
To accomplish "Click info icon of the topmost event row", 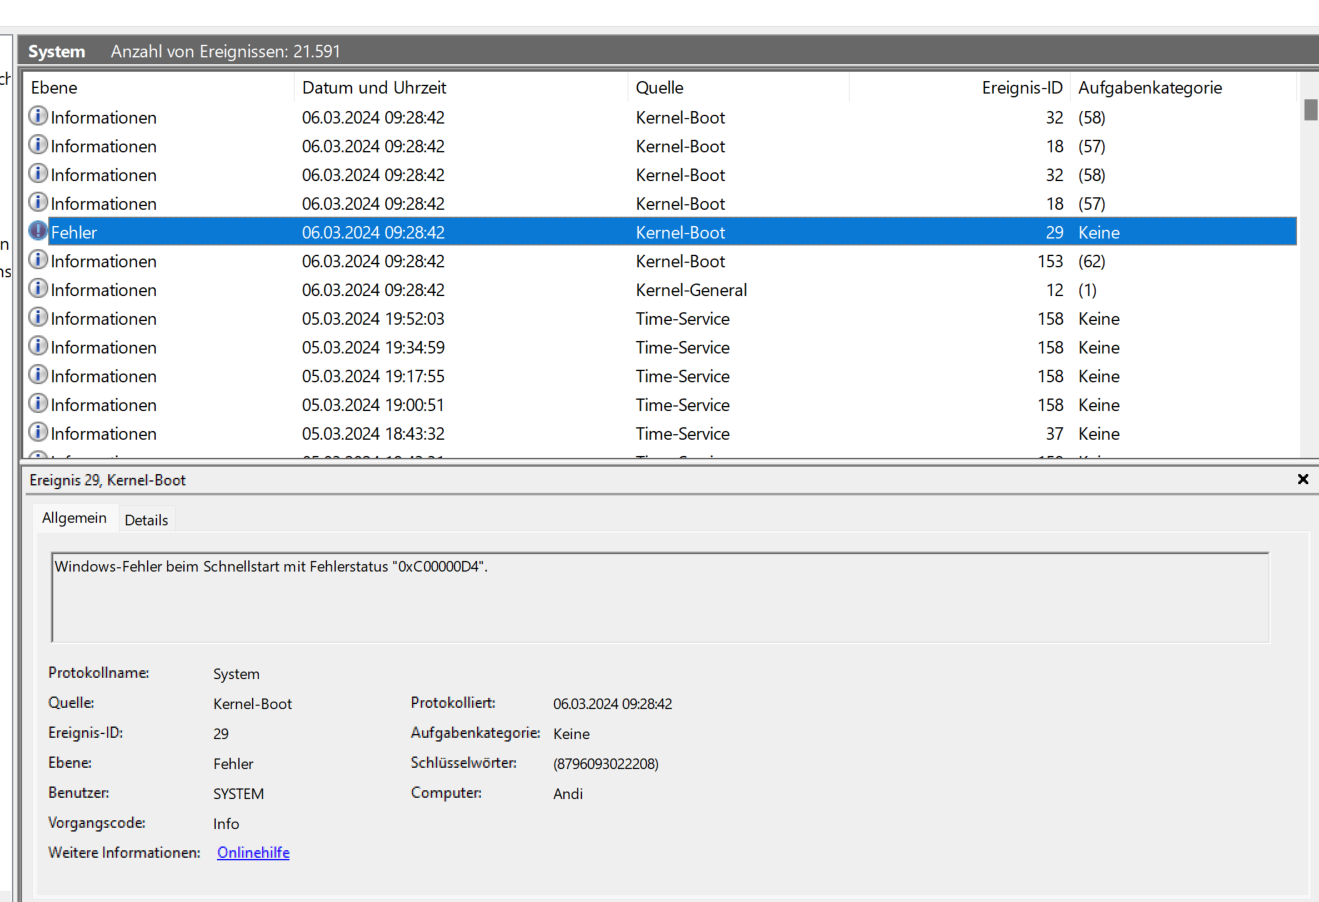I will click(x=38, y=116).
